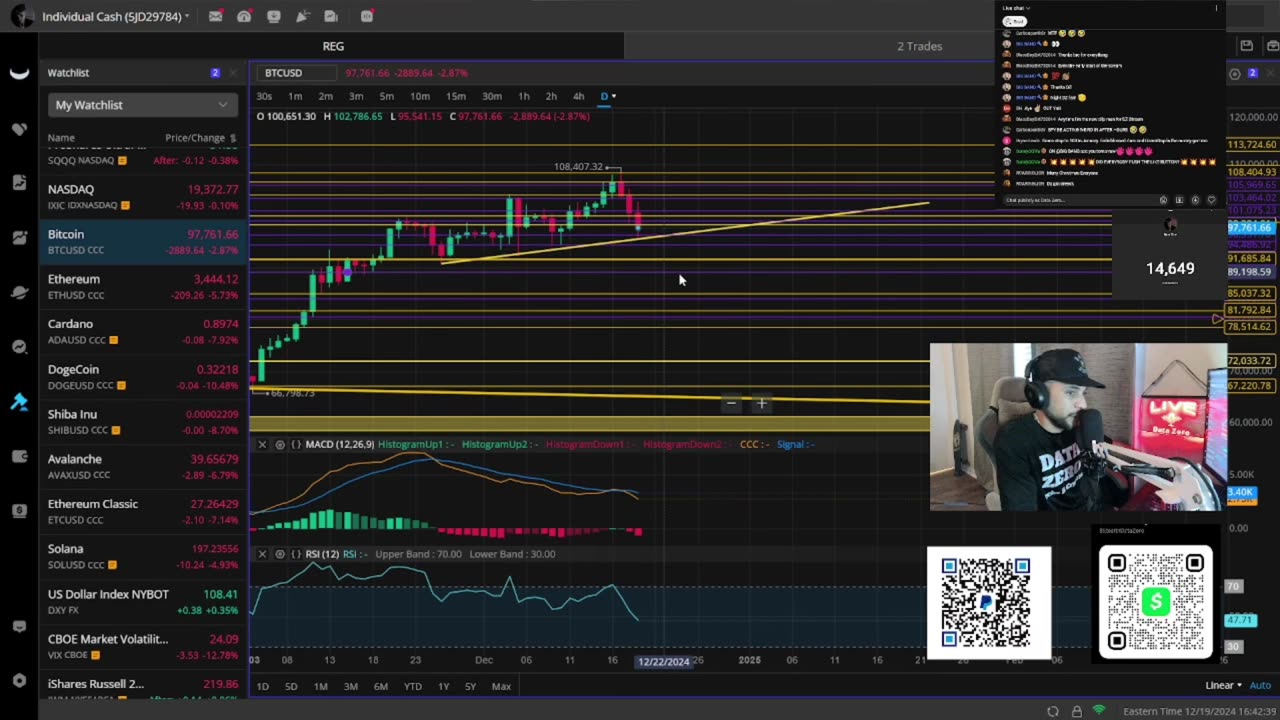Open the customer support headset icon
This screenshot has height=720, width=1280.
tap(244, 16)
